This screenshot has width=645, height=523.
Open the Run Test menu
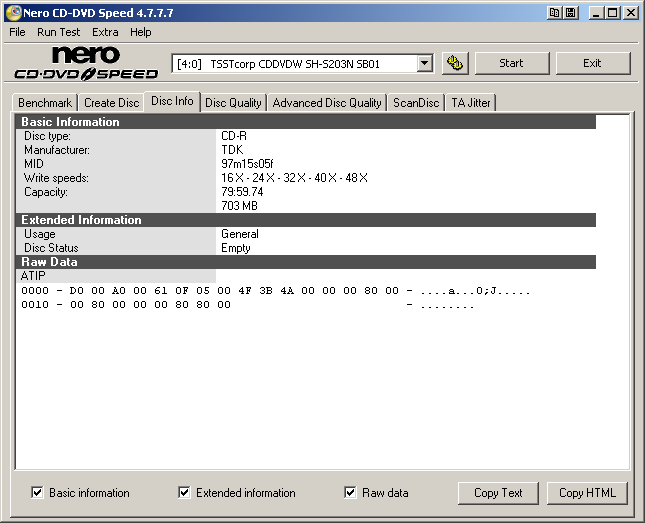coord(59,32)
